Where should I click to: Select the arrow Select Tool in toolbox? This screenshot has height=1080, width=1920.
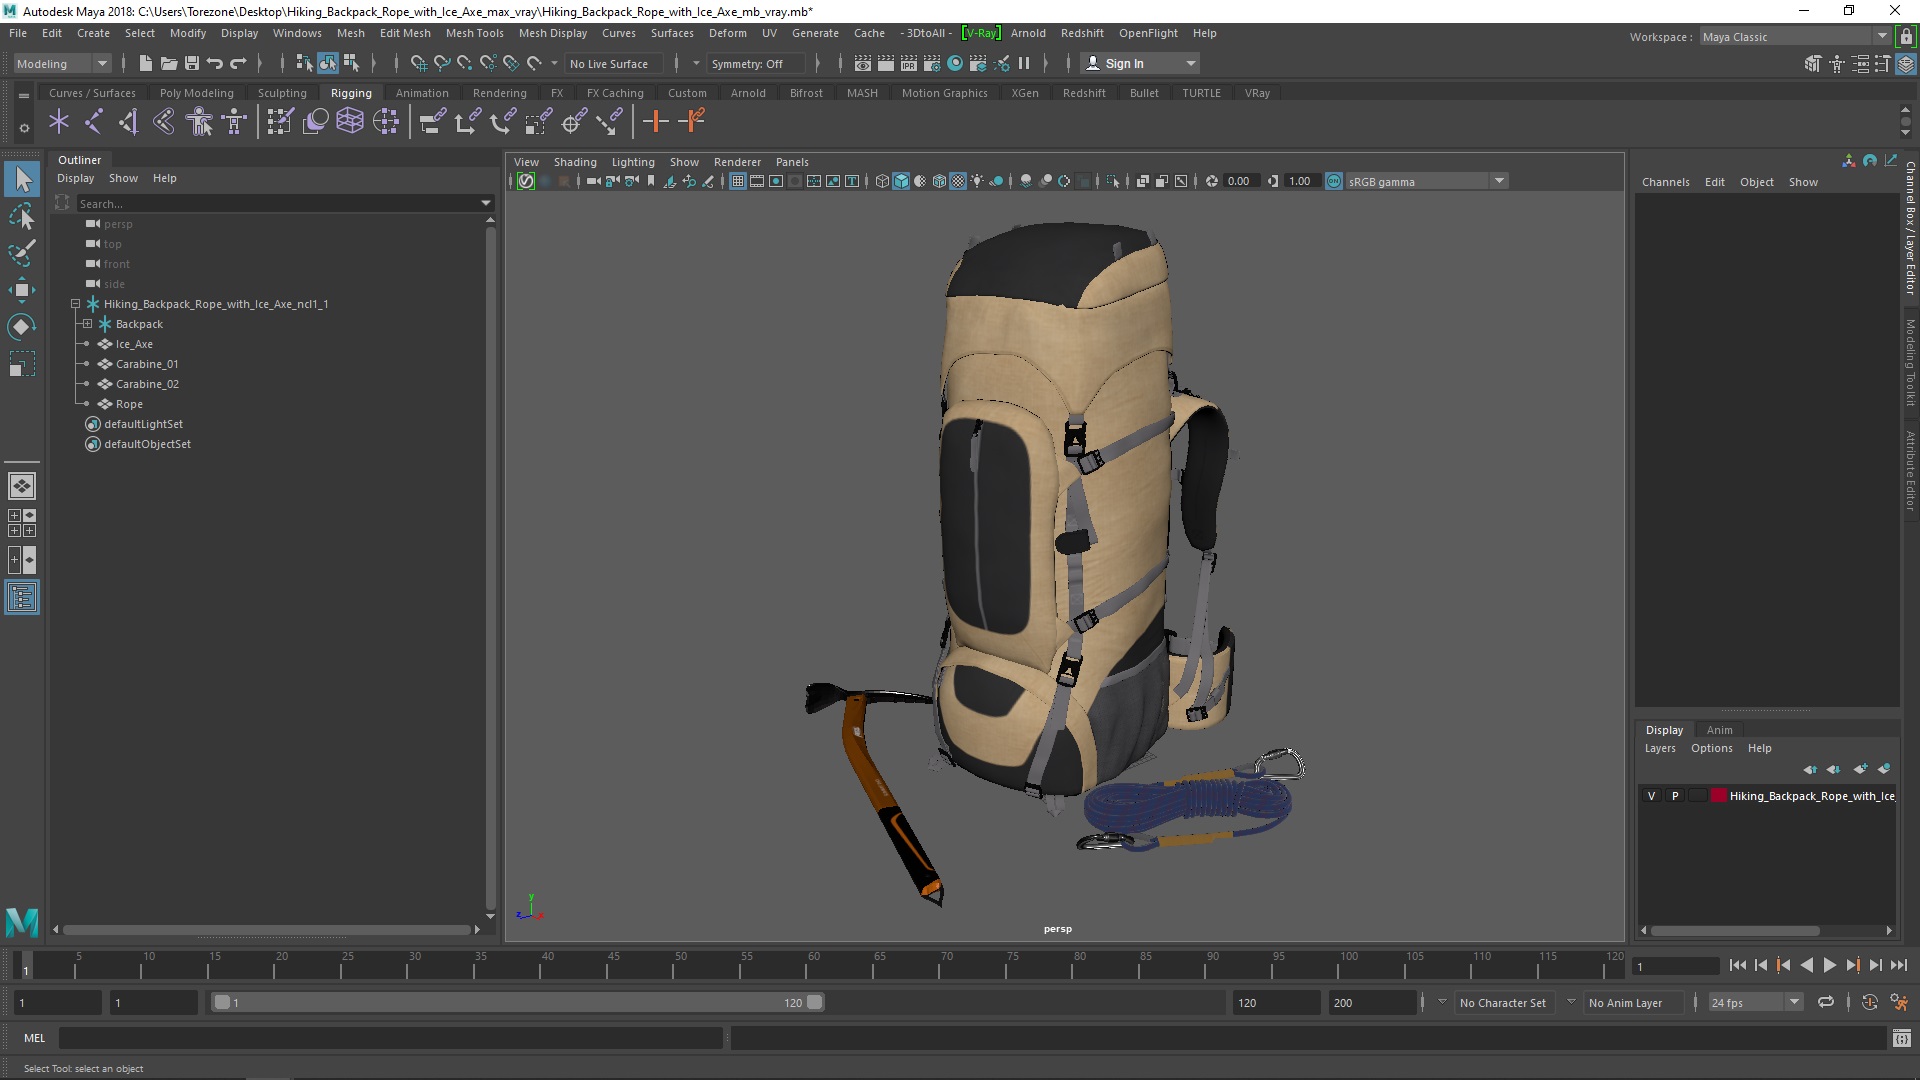(x=22, y=180)
